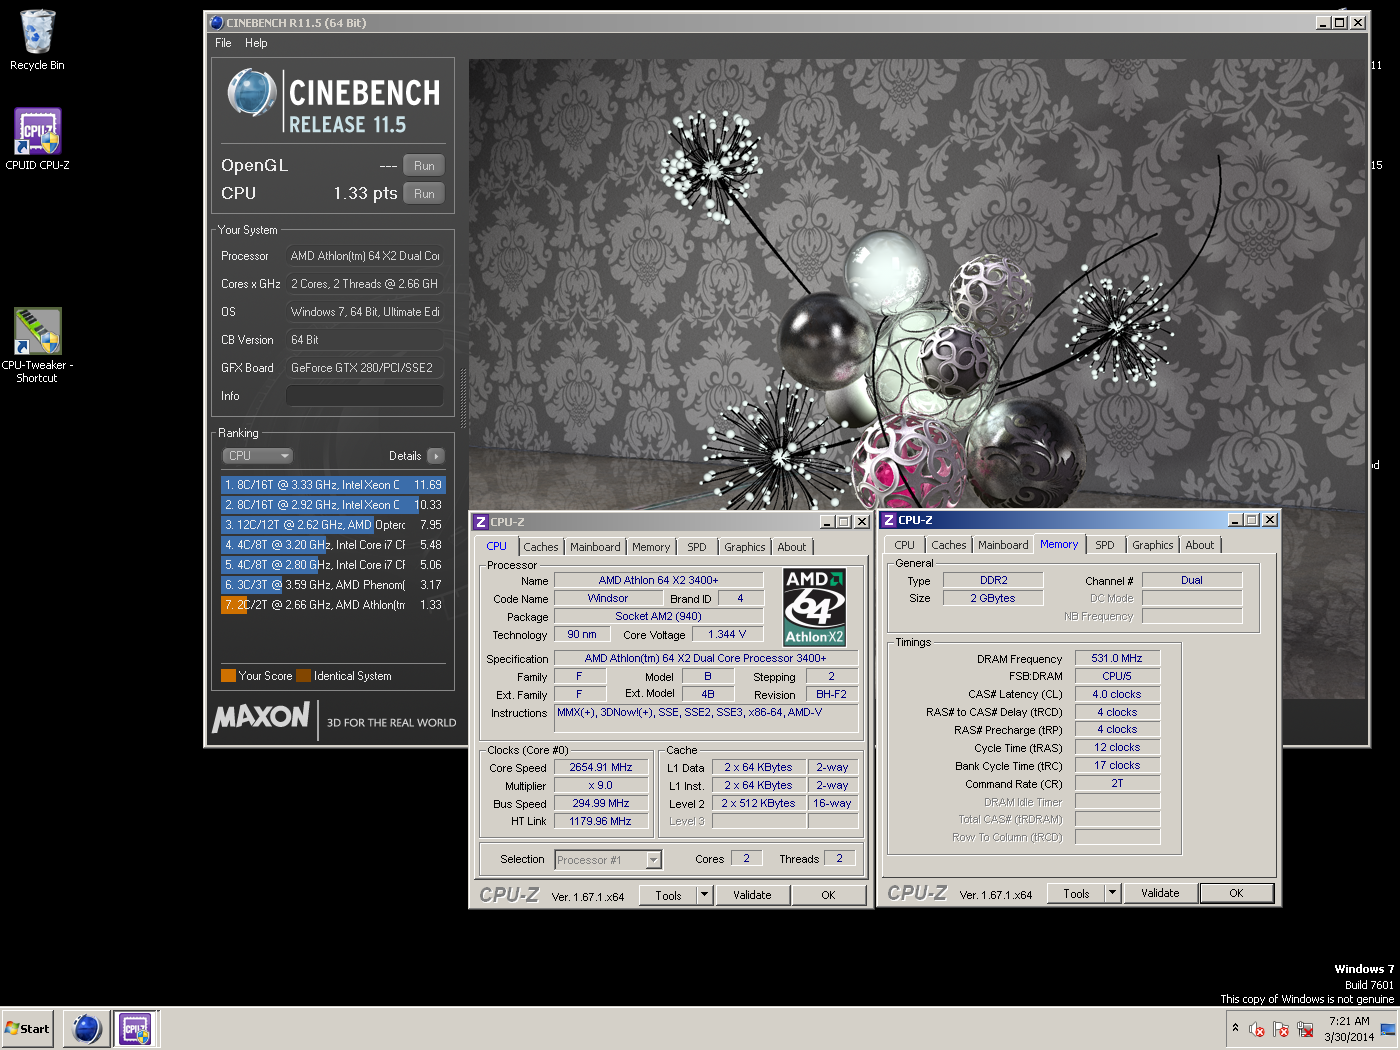Select ranking row 1 Intel Xeon 3.33 GHz

point(333,485)
